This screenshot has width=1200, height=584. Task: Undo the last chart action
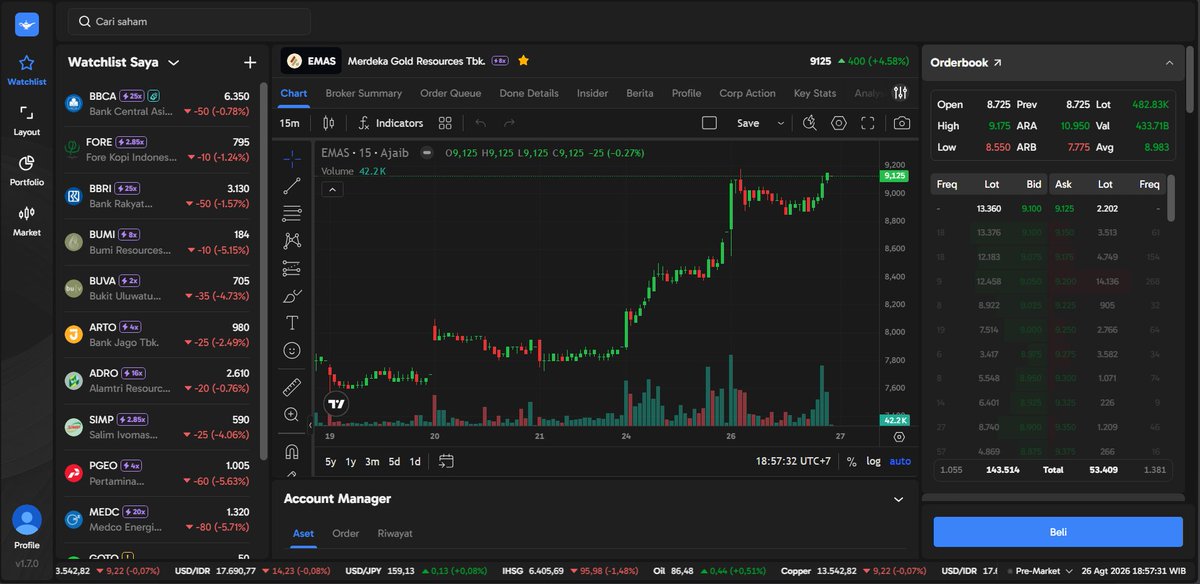[x=480, y=123]
